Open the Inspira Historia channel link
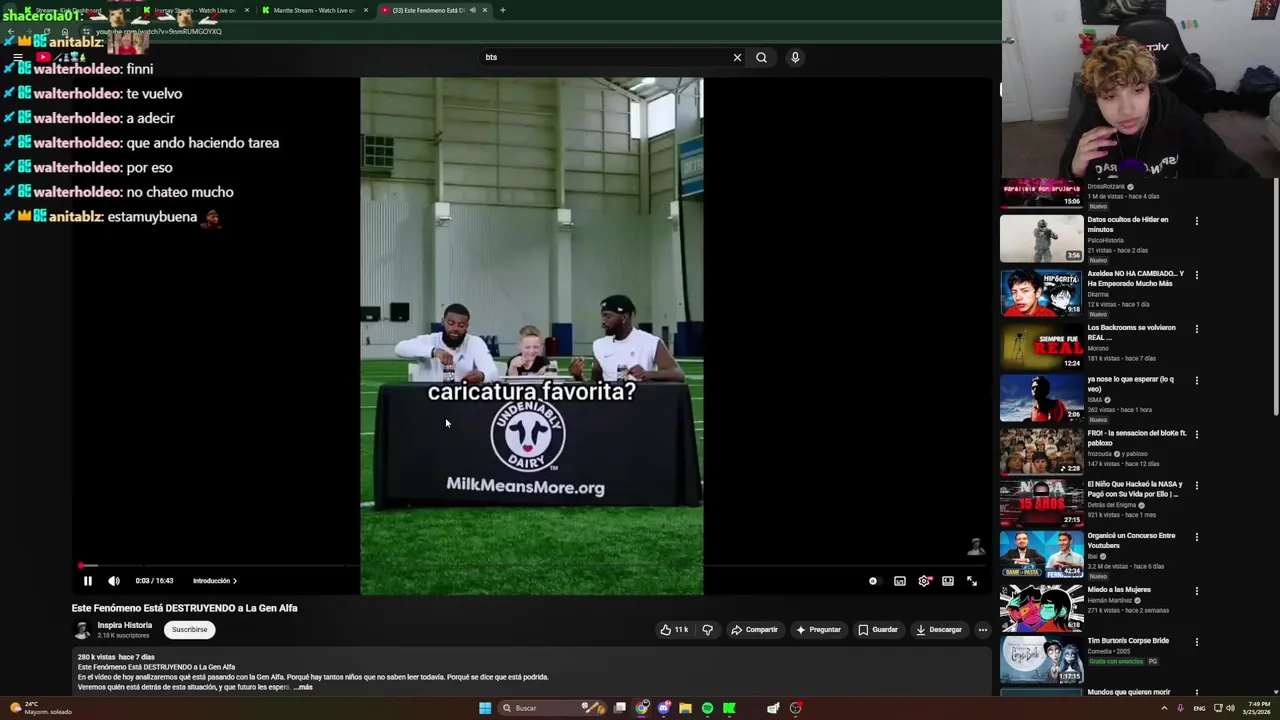The height and width of the screenshot is (720, 1280). click(x=125, y=625)
